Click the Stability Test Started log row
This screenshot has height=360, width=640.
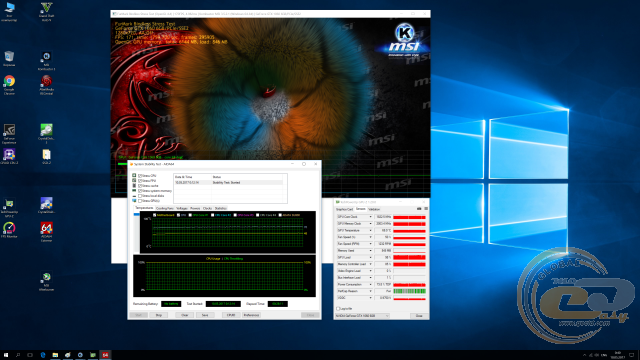tap(229, 182)
